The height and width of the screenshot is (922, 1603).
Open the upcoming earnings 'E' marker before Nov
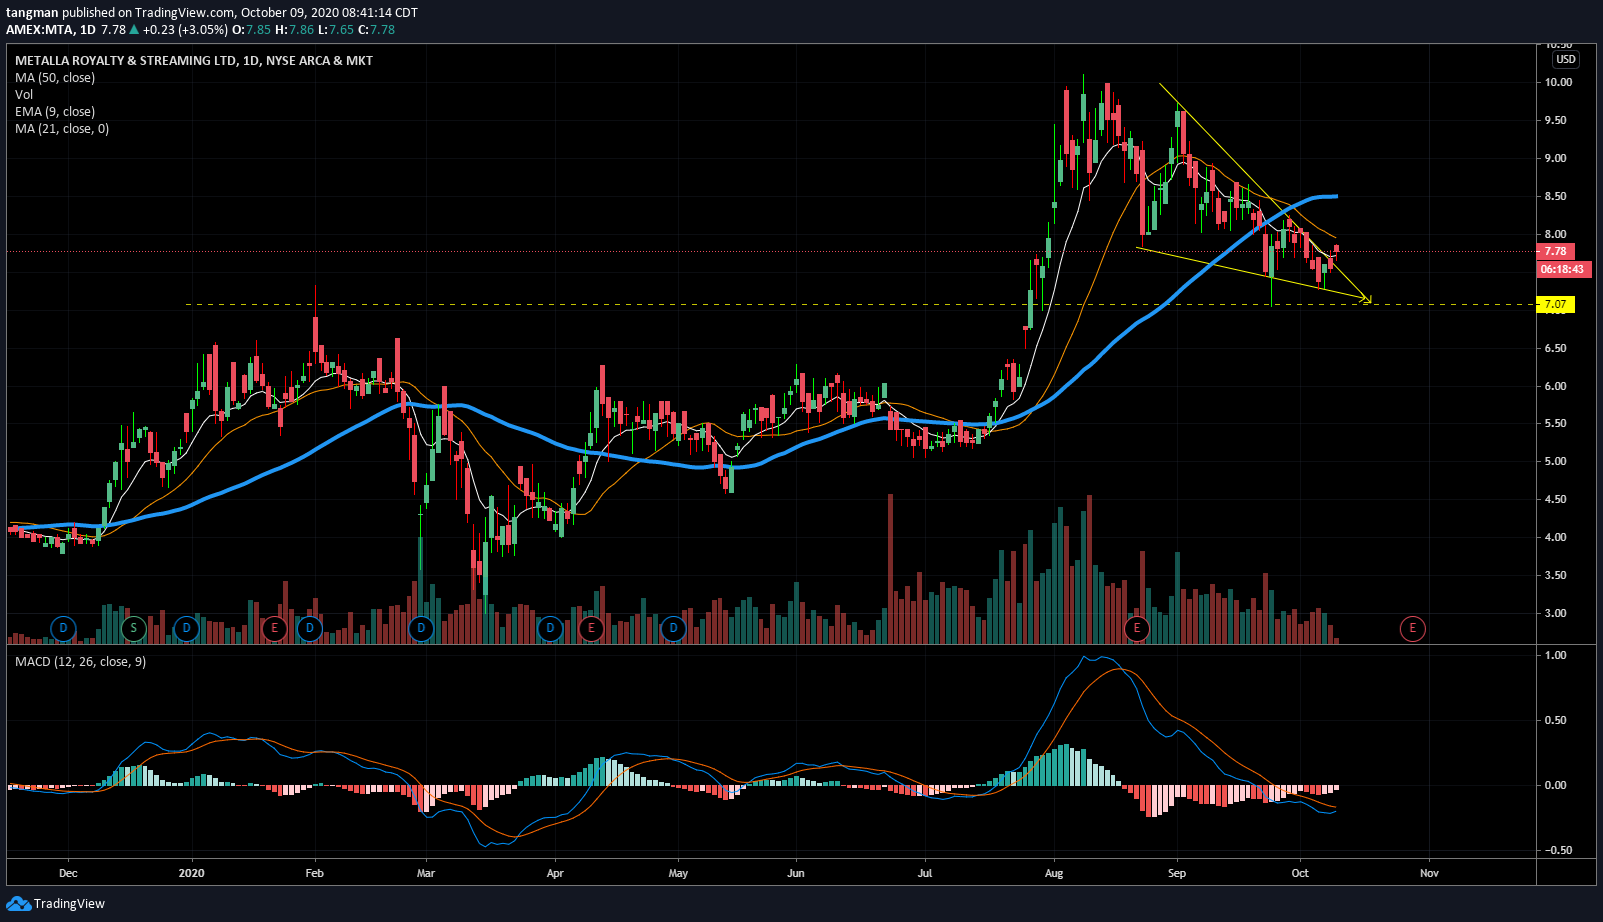(x=1412, y=628)
